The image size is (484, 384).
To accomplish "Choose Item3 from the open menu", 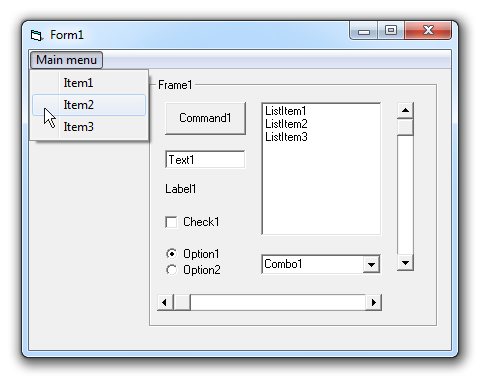I will [x=89, y=127].
